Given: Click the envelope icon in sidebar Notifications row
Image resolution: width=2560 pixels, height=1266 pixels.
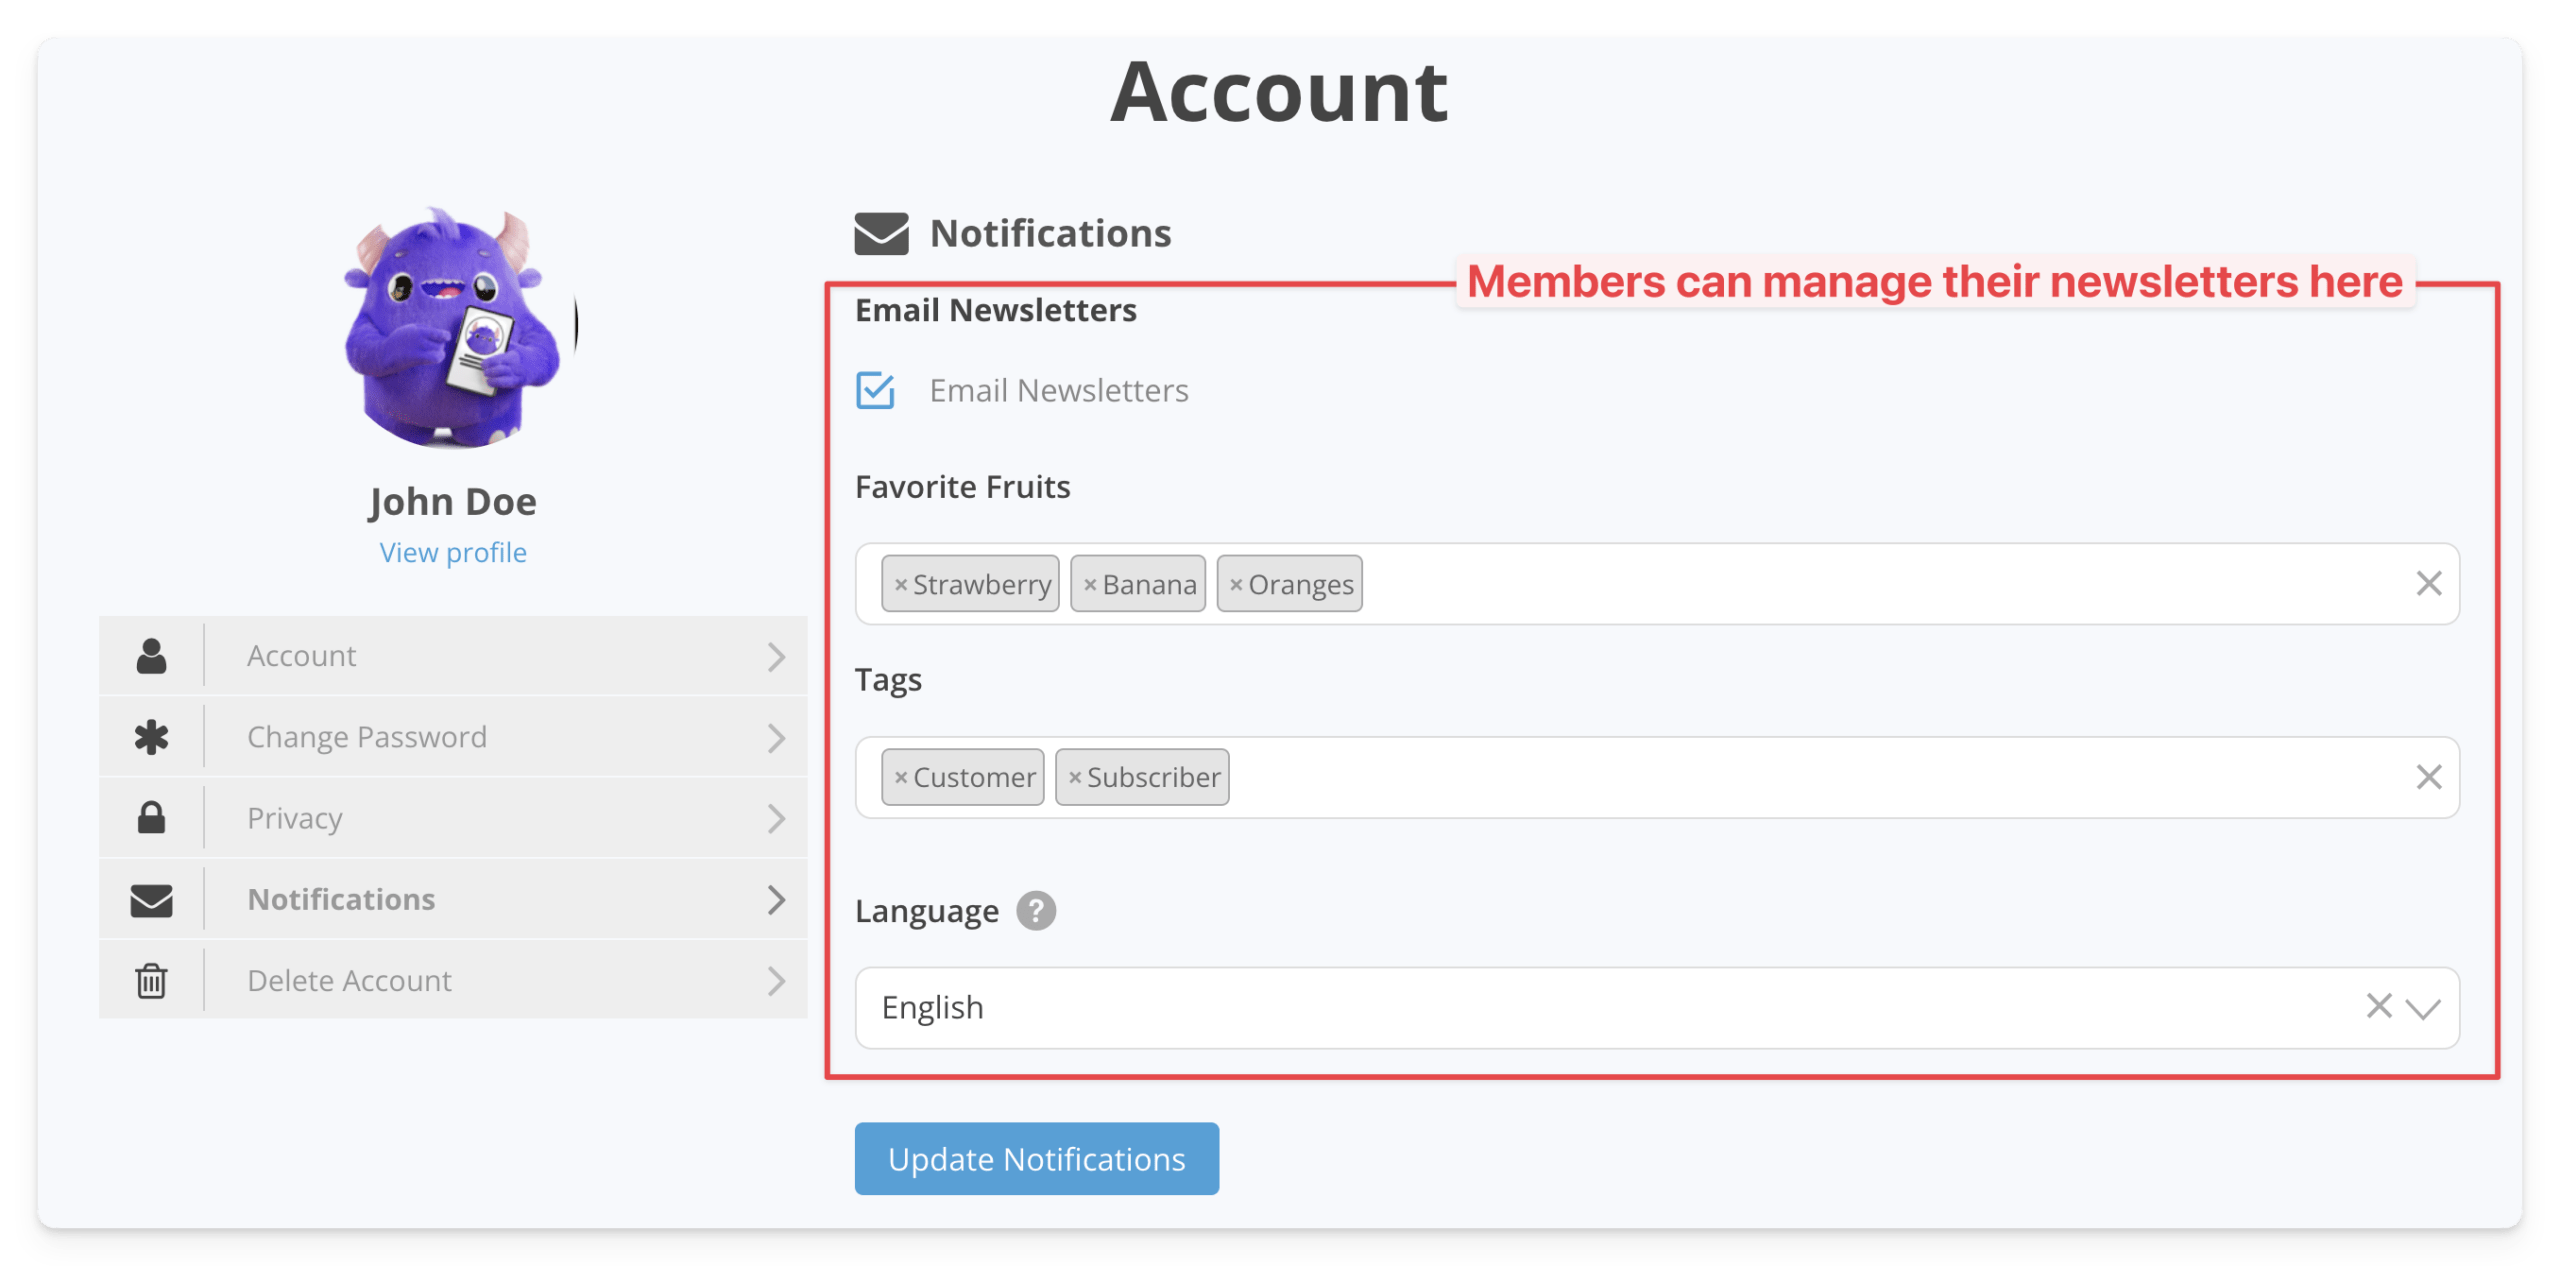Looking at the screenshot, I should click(151, 900).
